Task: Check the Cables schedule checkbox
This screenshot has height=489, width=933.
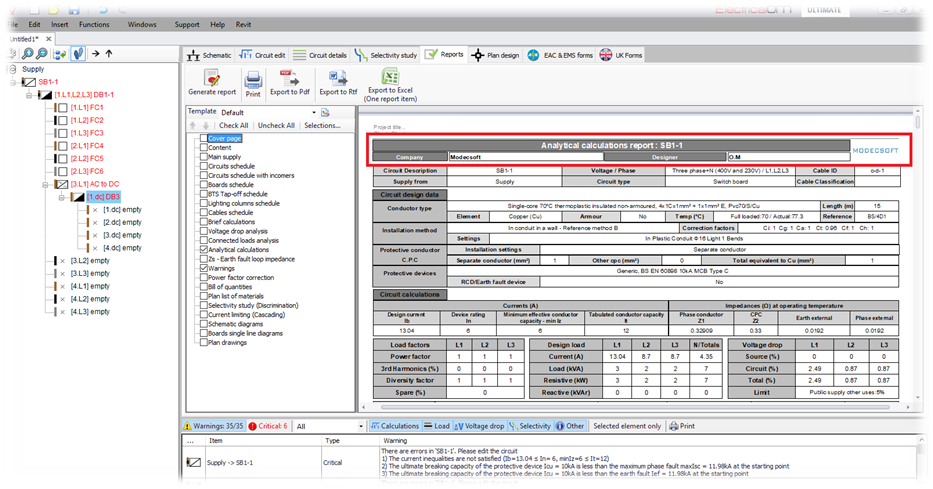Action: click(203, 212)
